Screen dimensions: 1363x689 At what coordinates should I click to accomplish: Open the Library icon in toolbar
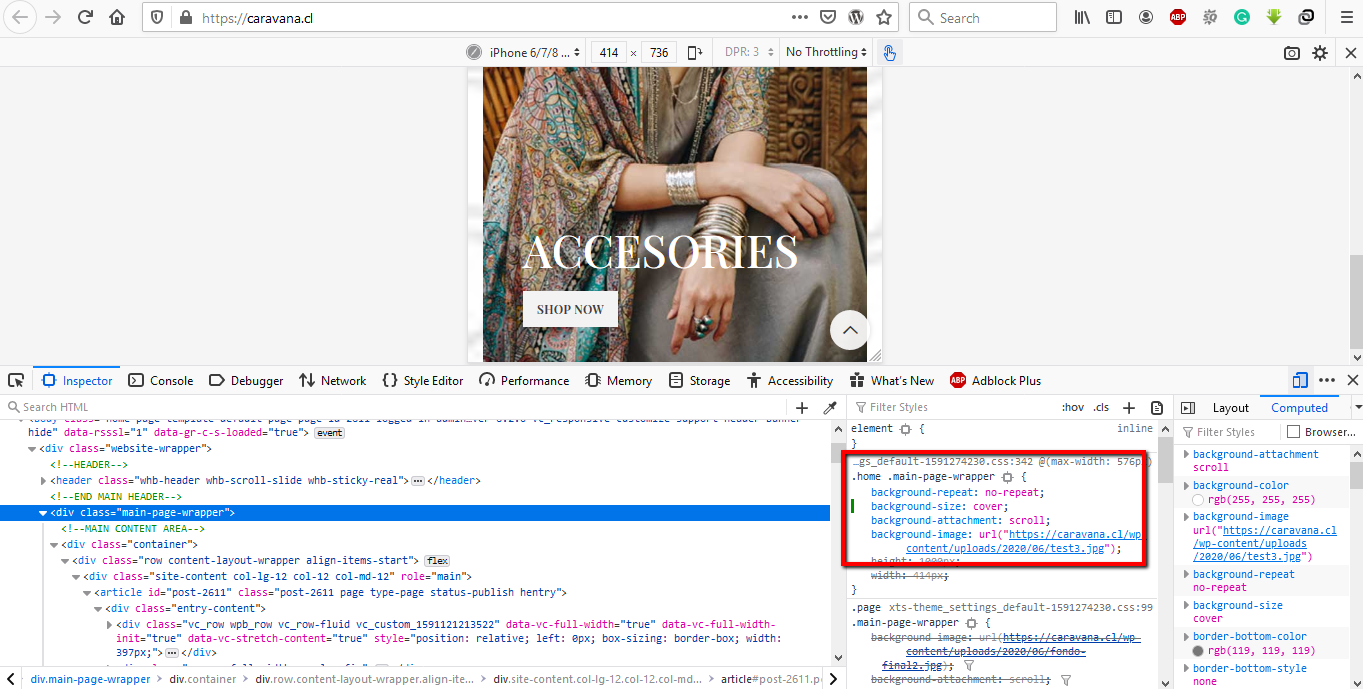(1082, 17)
